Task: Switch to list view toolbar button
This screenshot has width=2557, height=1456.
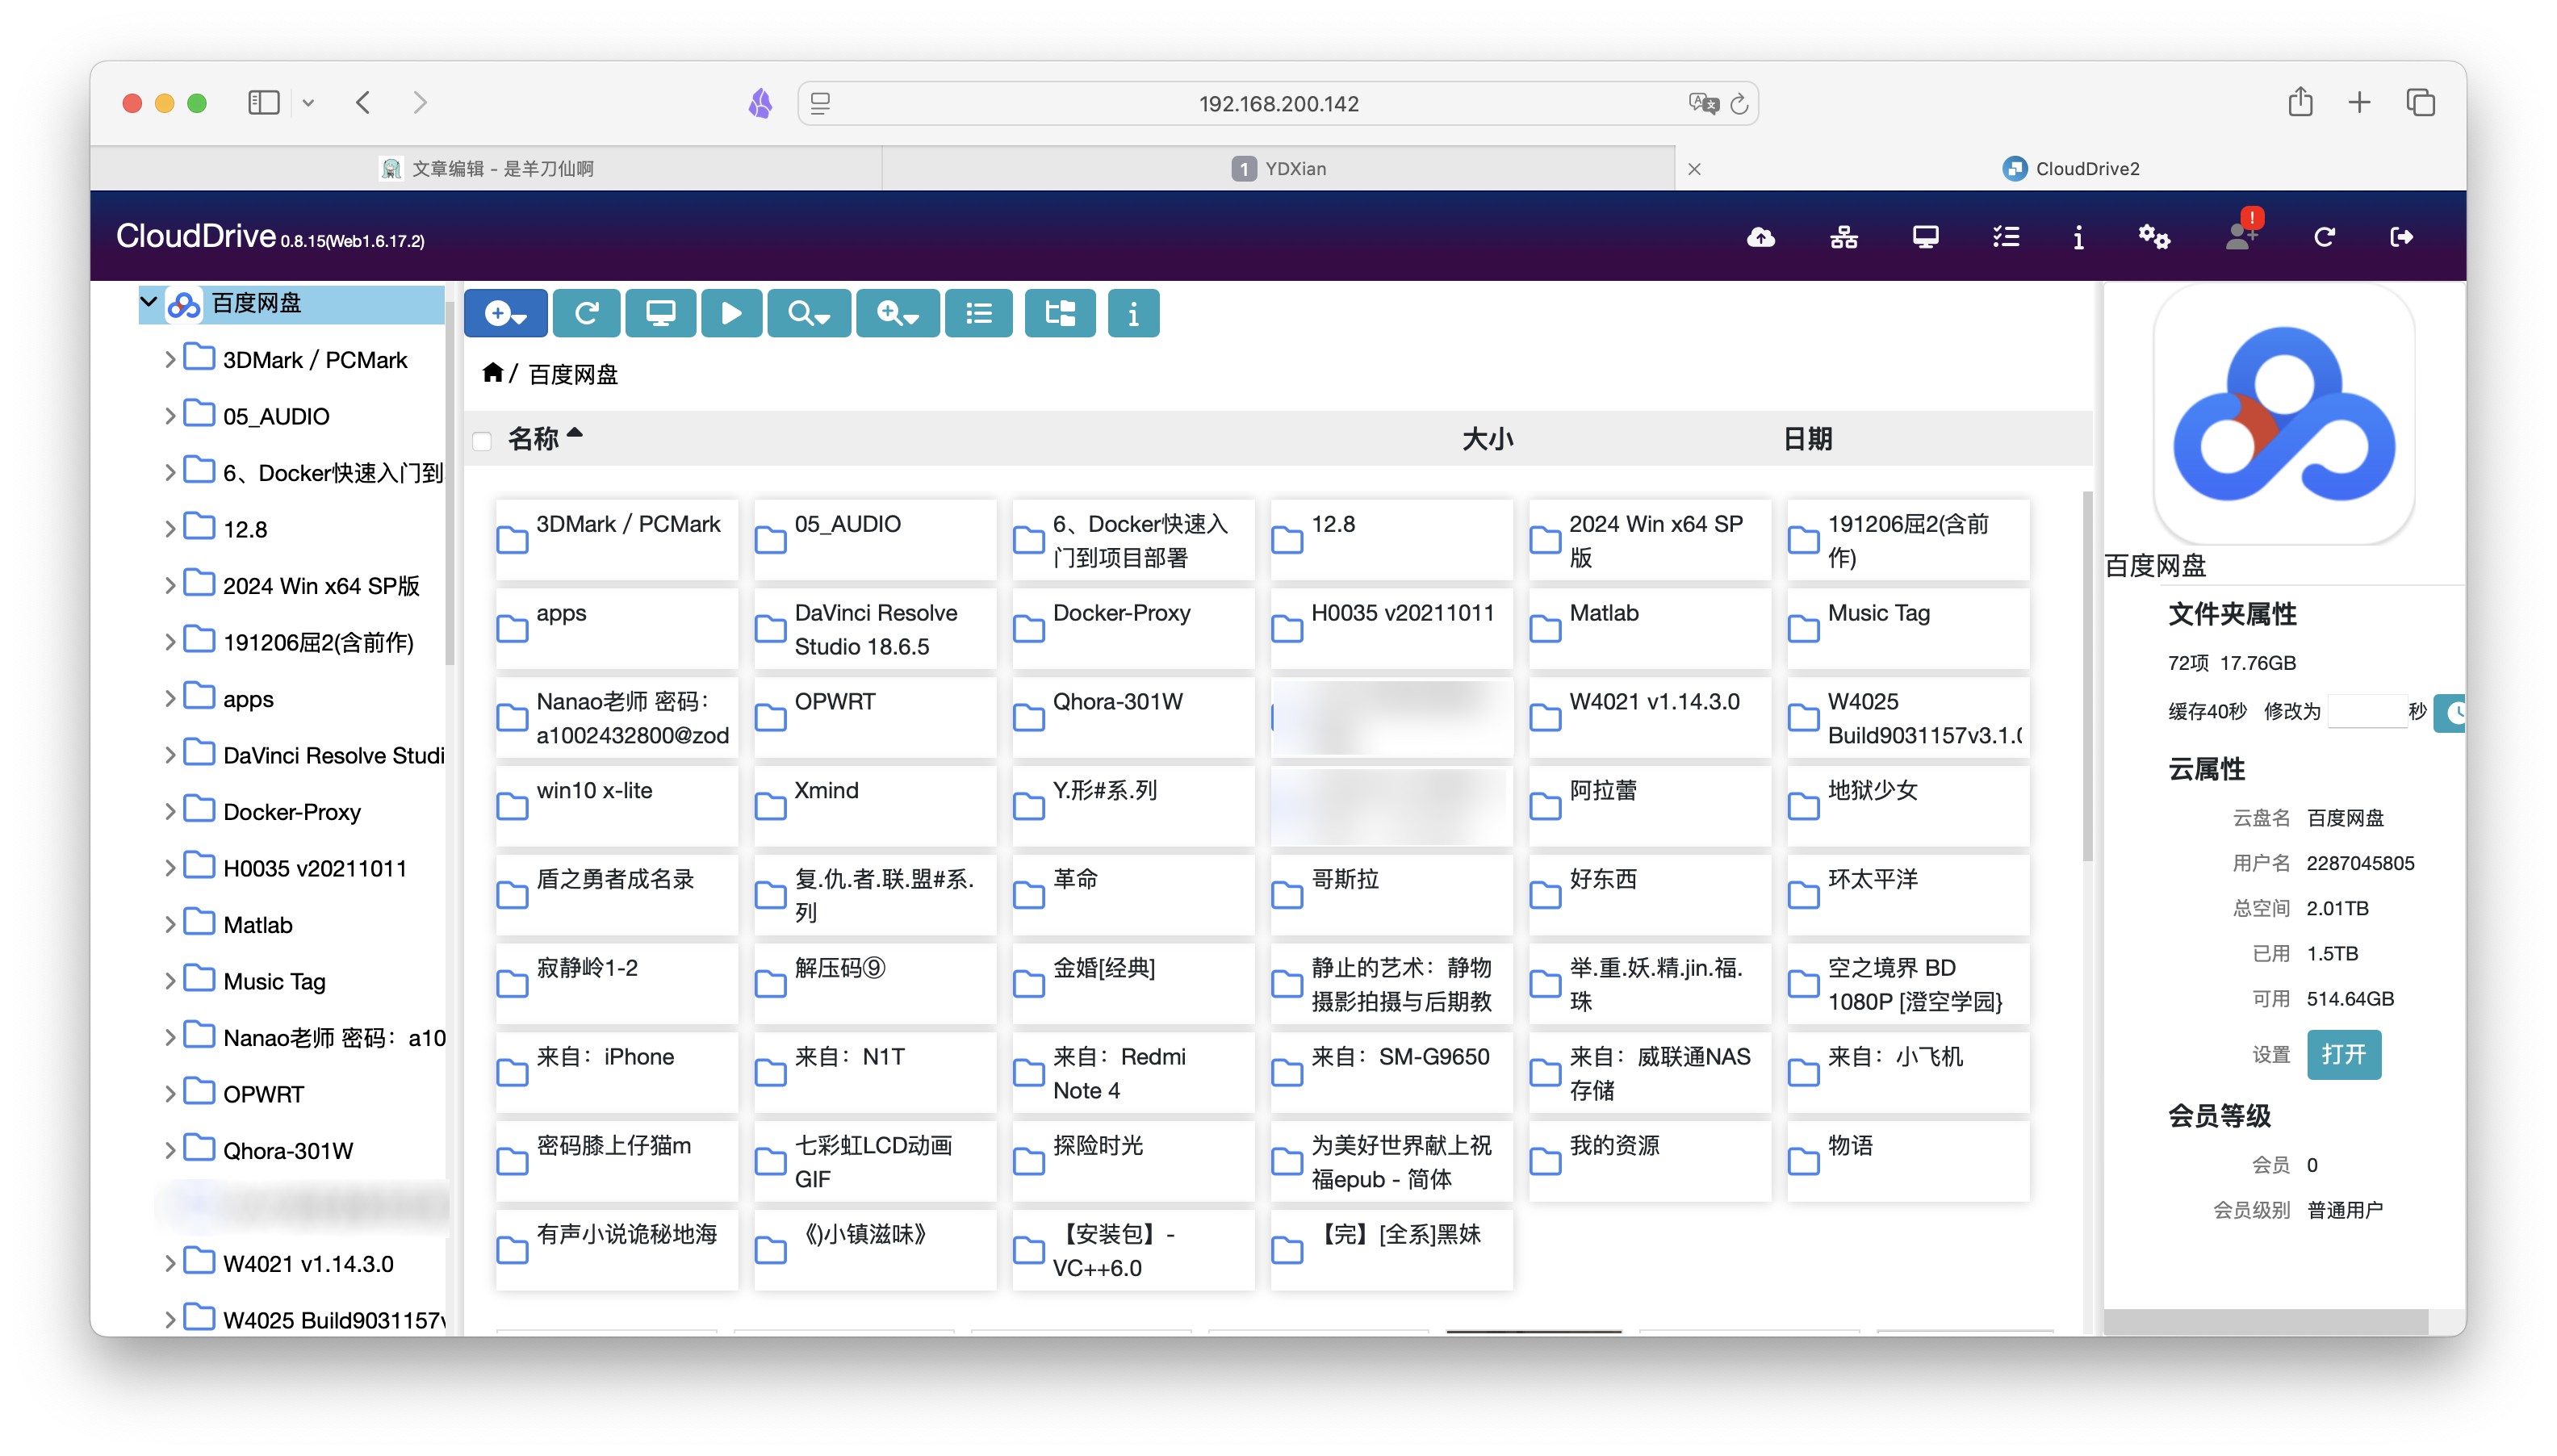Action: tap(978, 314)
